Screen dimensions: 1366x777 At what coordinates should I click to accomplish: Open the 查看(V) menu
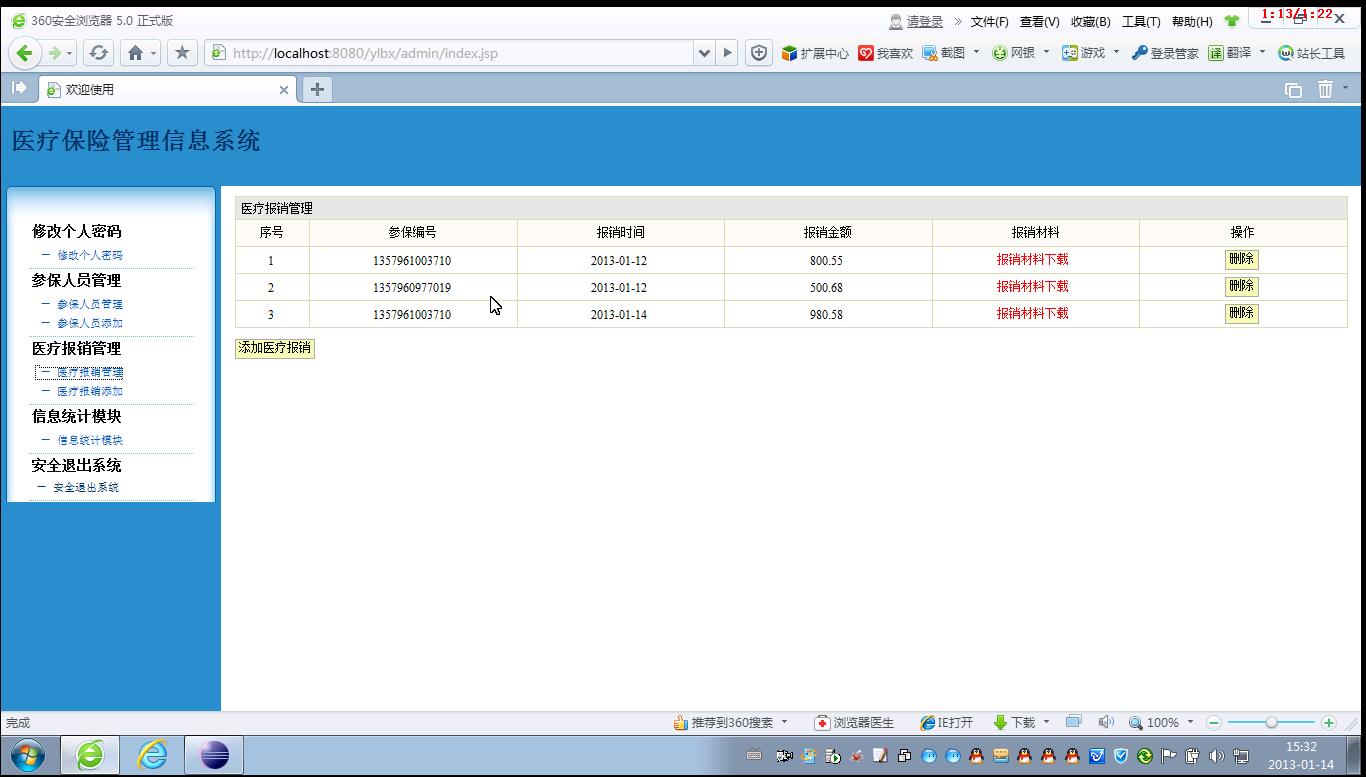pyautogui.click(x=1039, y=21)
